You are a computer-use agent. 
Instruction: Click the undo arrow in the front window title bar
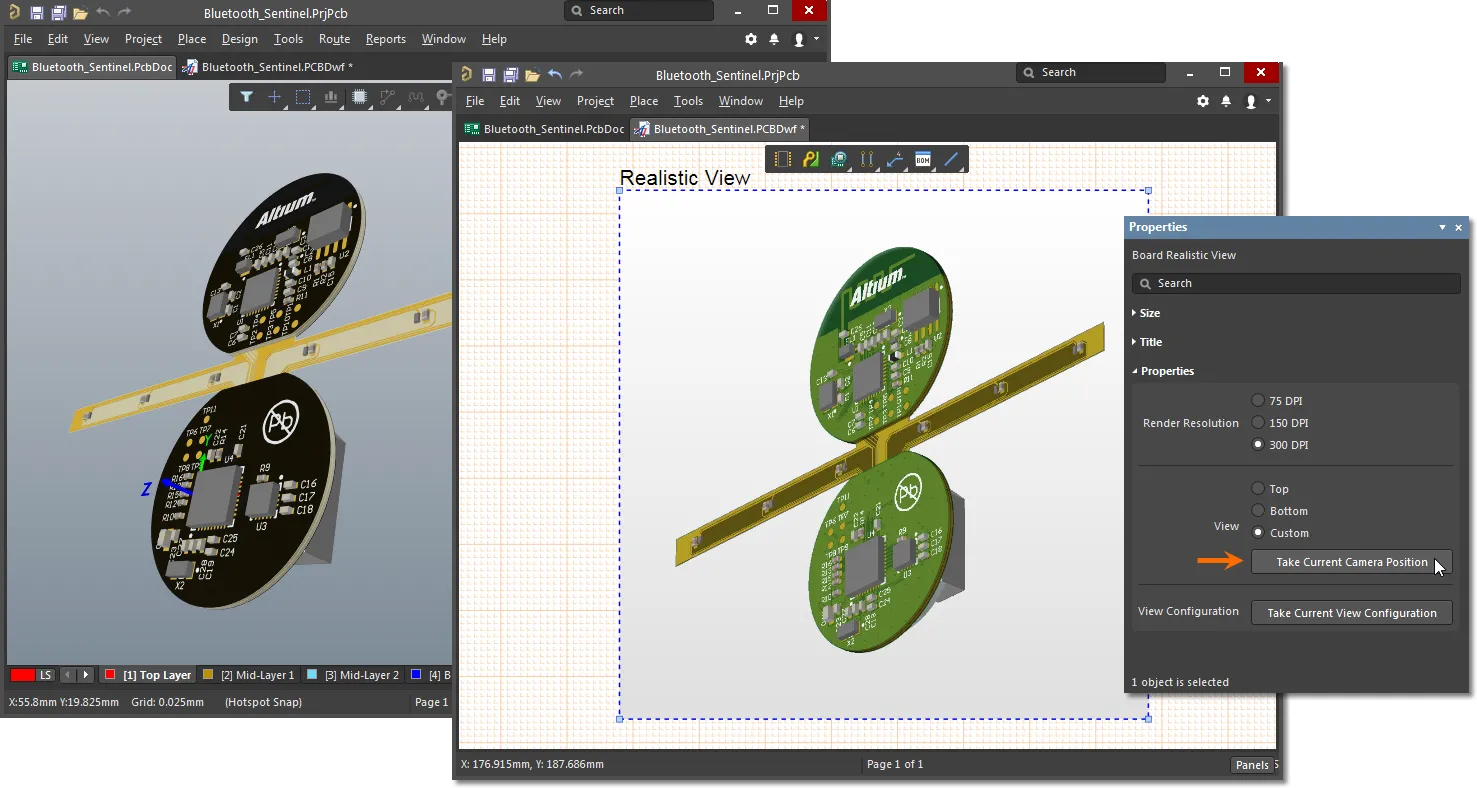coord(555,75)
